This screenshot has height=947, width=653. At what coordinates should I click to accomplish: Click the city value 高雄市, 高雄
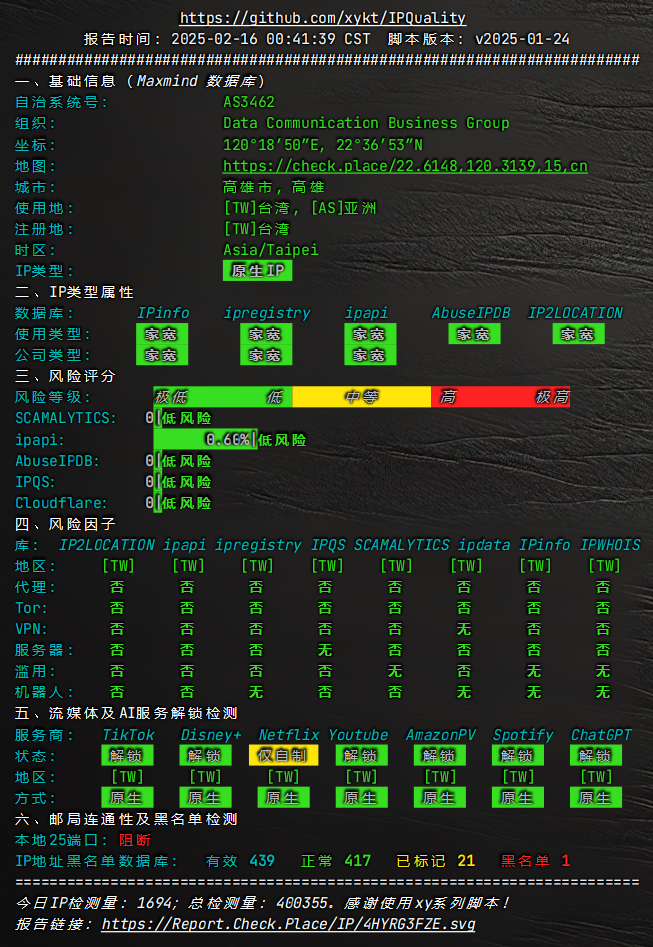point(274,187)
